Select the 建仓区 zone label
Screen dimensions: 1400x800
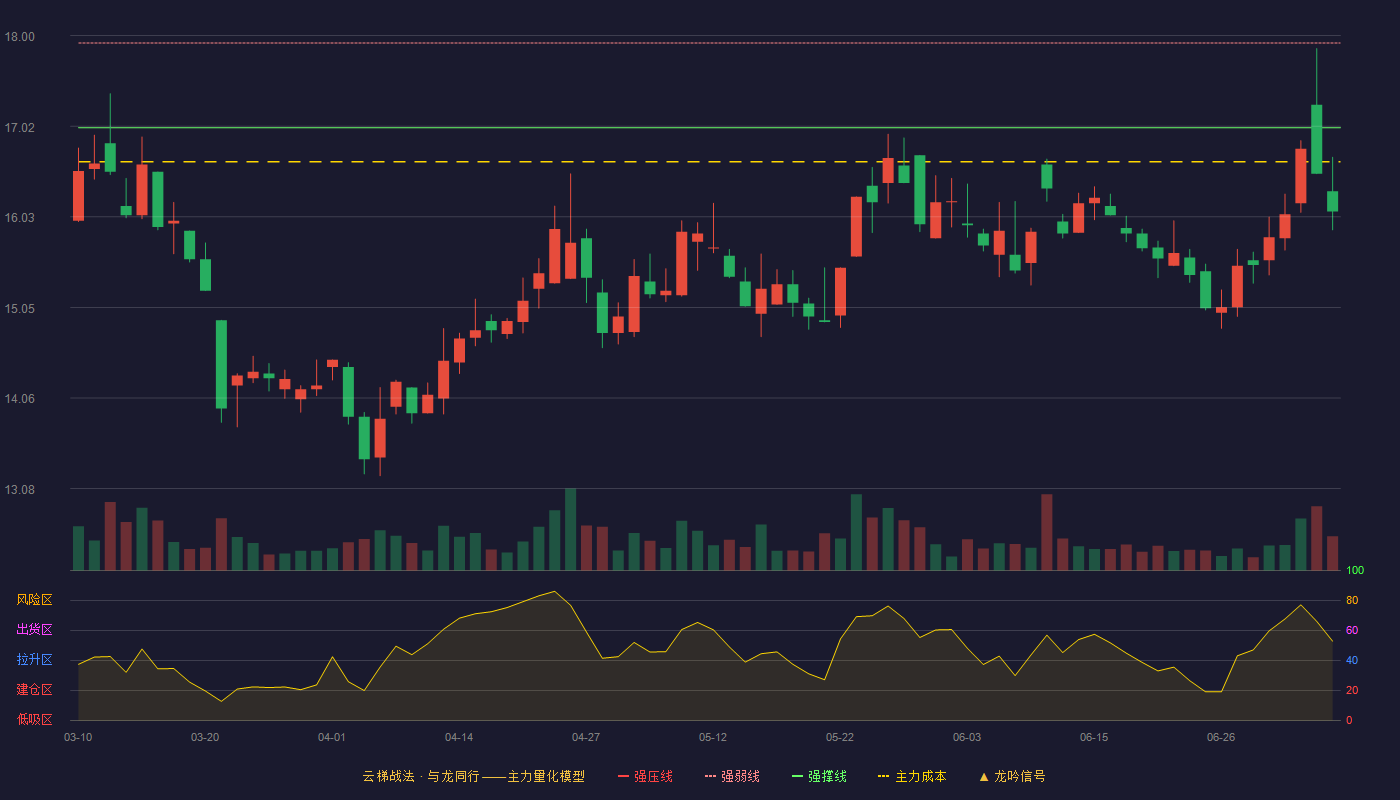pos(34,690)
